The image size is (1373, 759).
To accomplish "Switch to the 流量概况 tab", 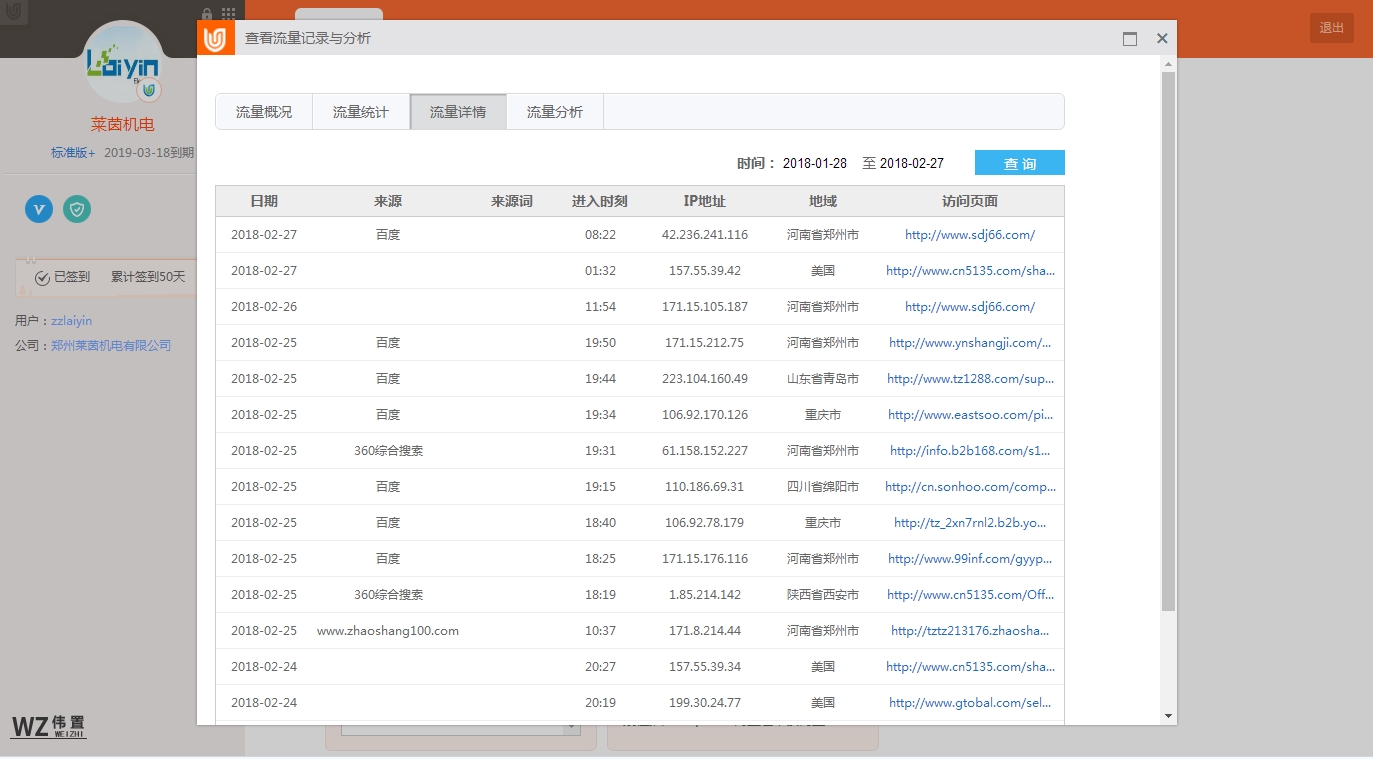I will point(264,112).
